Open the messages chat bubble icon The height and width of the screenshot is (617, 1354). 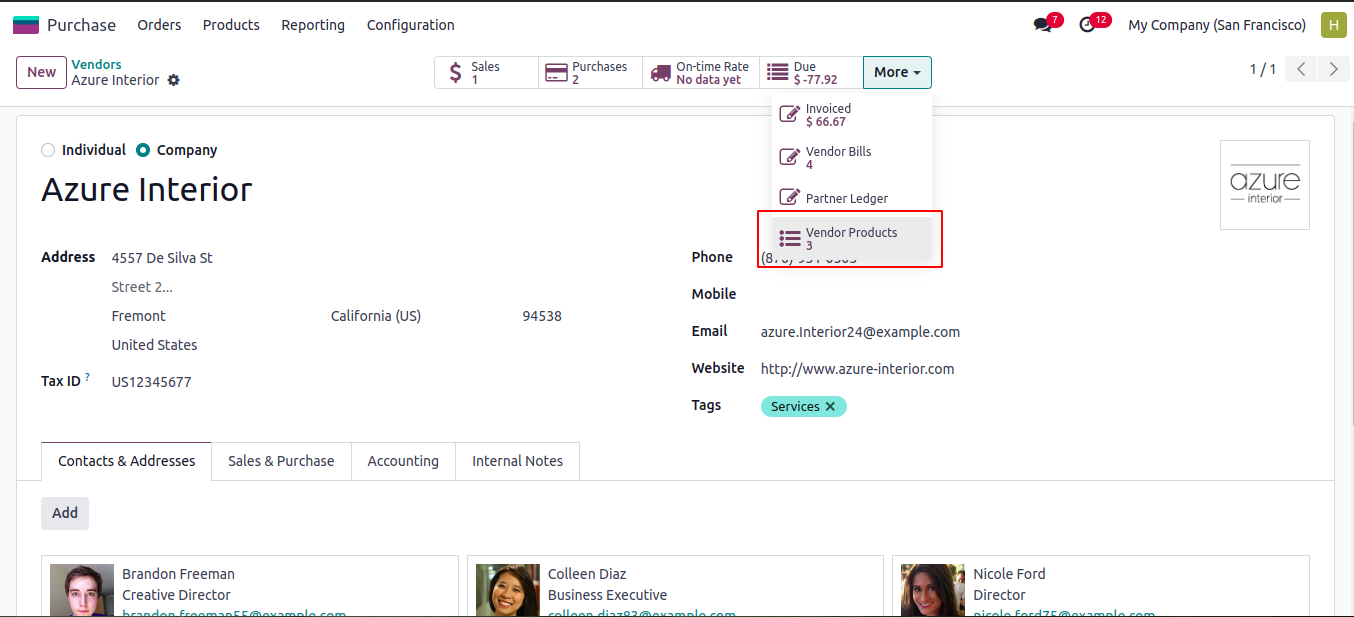point(1043,25)
